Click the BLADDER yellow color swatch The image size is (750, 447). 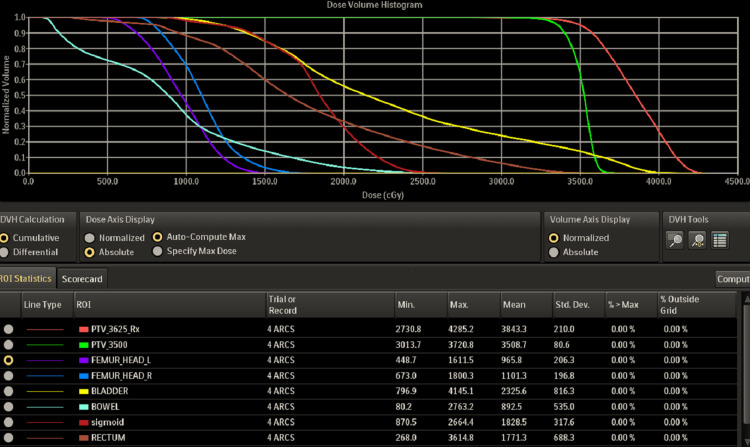84,392
